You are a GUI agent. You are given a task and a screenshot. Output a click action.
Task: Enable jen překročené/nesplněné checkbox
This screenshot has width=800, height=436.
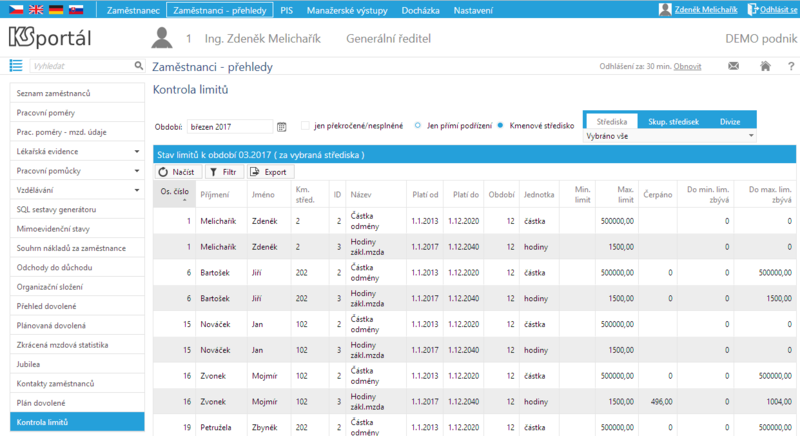coord(305,125)
